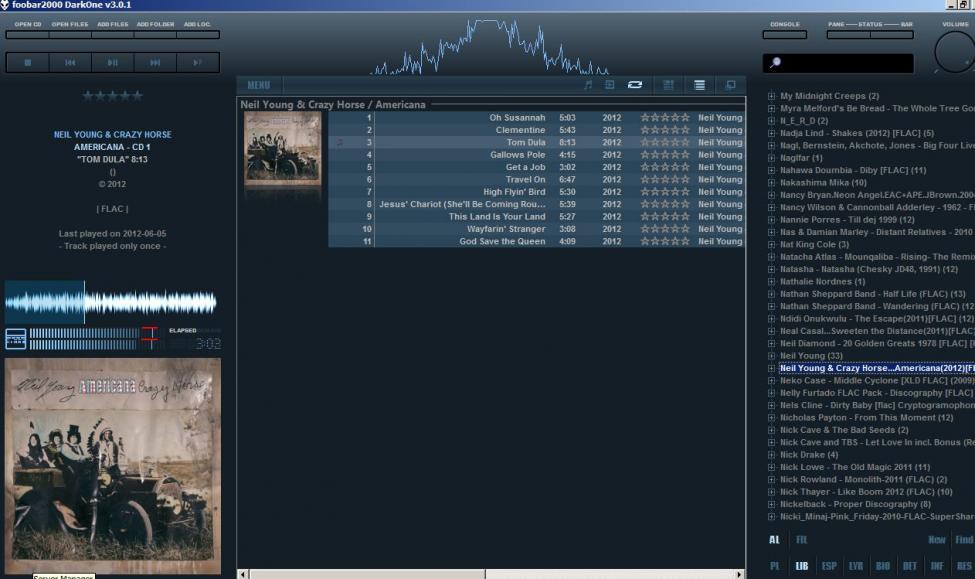This screenshot has width=975, height=579.
Task: Switch to the PL tab
Action: (775, 566)
